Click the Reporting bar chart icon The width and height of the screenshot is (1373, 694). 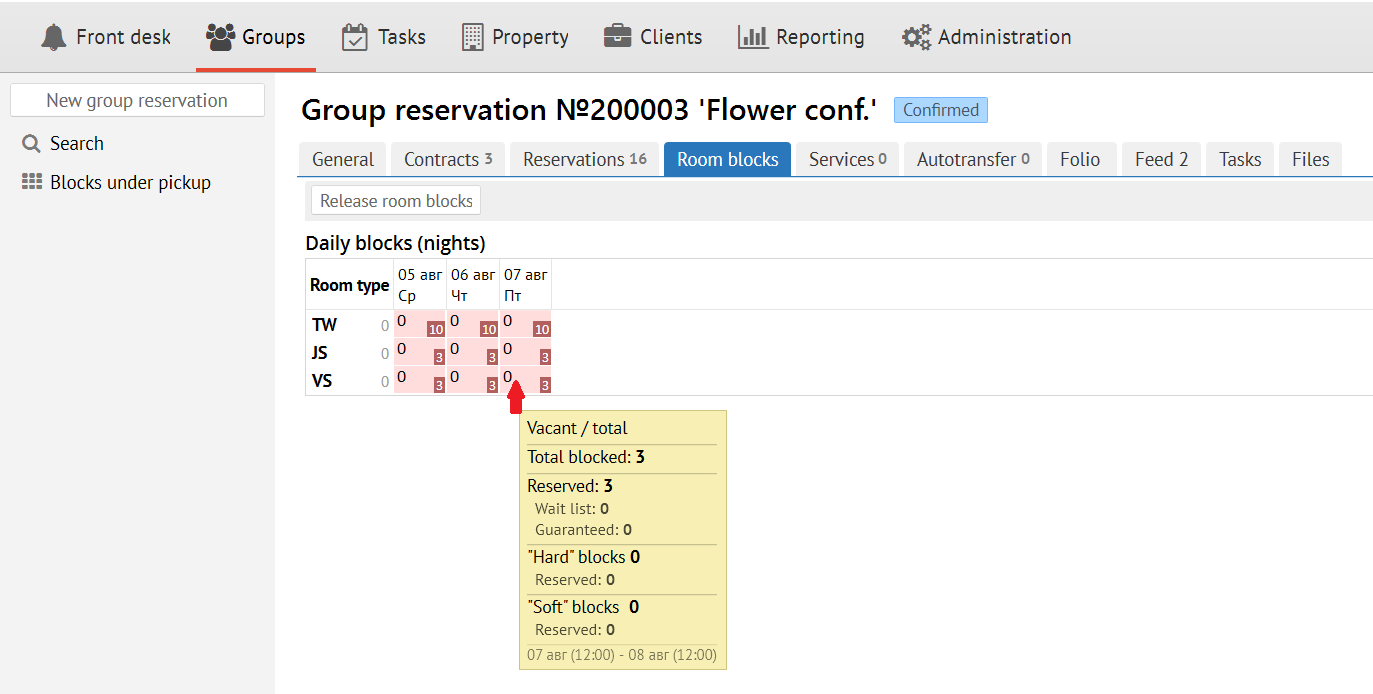point(753,37)
